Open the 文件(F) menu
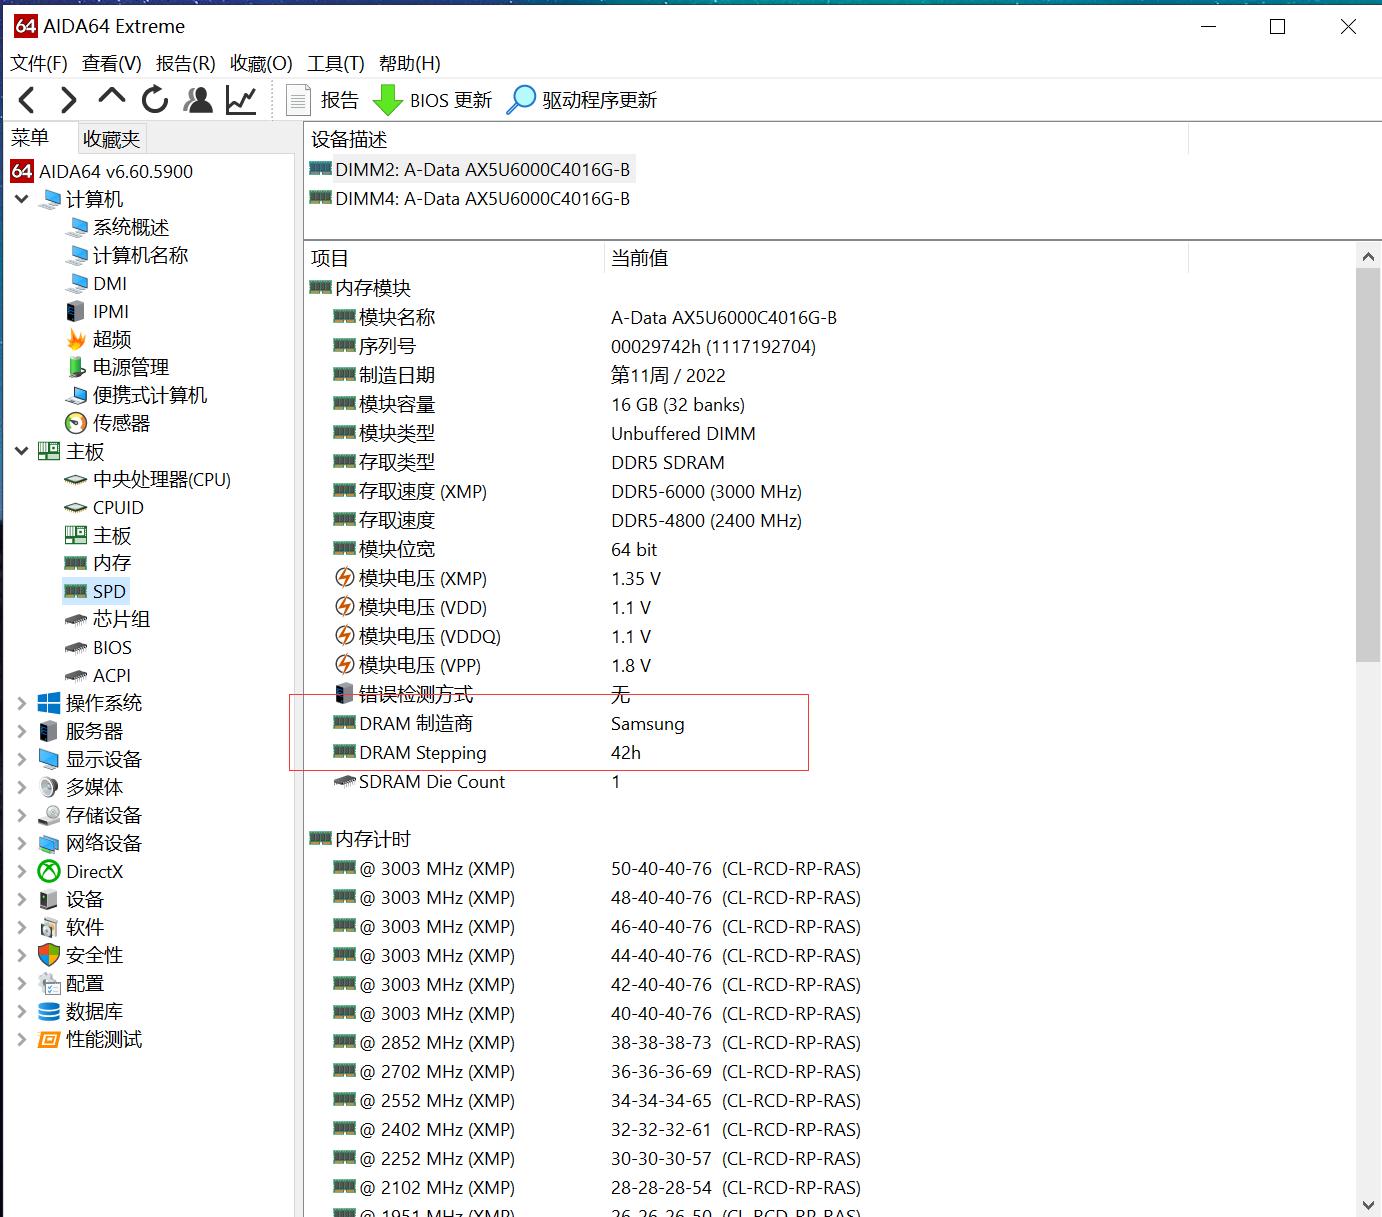The height and width of the screenshot is (1217, 1382). coord(39,63)
